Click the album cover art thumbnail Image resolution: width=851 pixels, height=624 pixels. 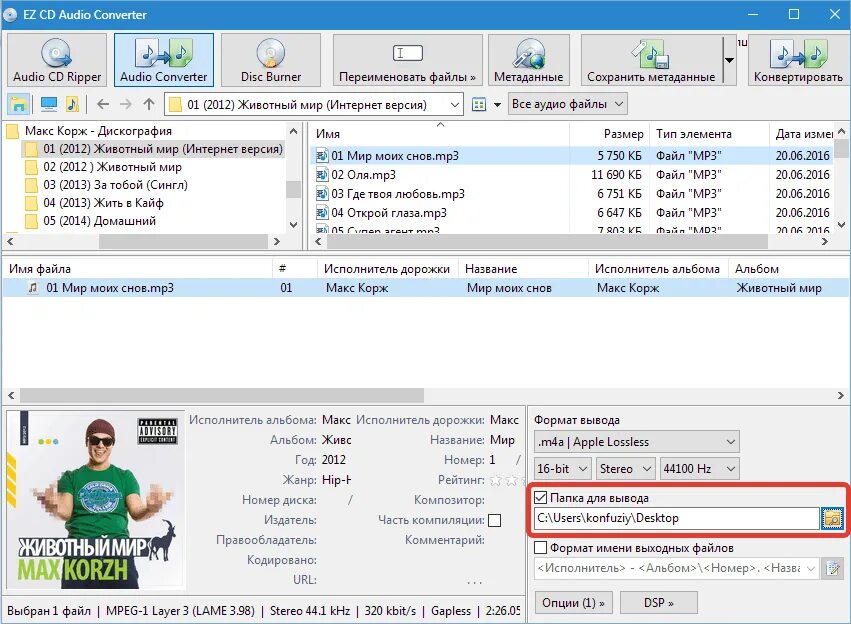click(96, 500)
